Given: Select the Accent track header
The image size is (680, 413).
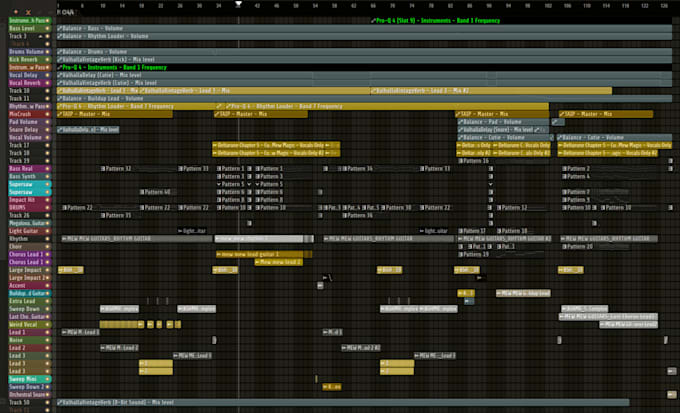Looking at the screenshot, I should (x=30, y=285).
